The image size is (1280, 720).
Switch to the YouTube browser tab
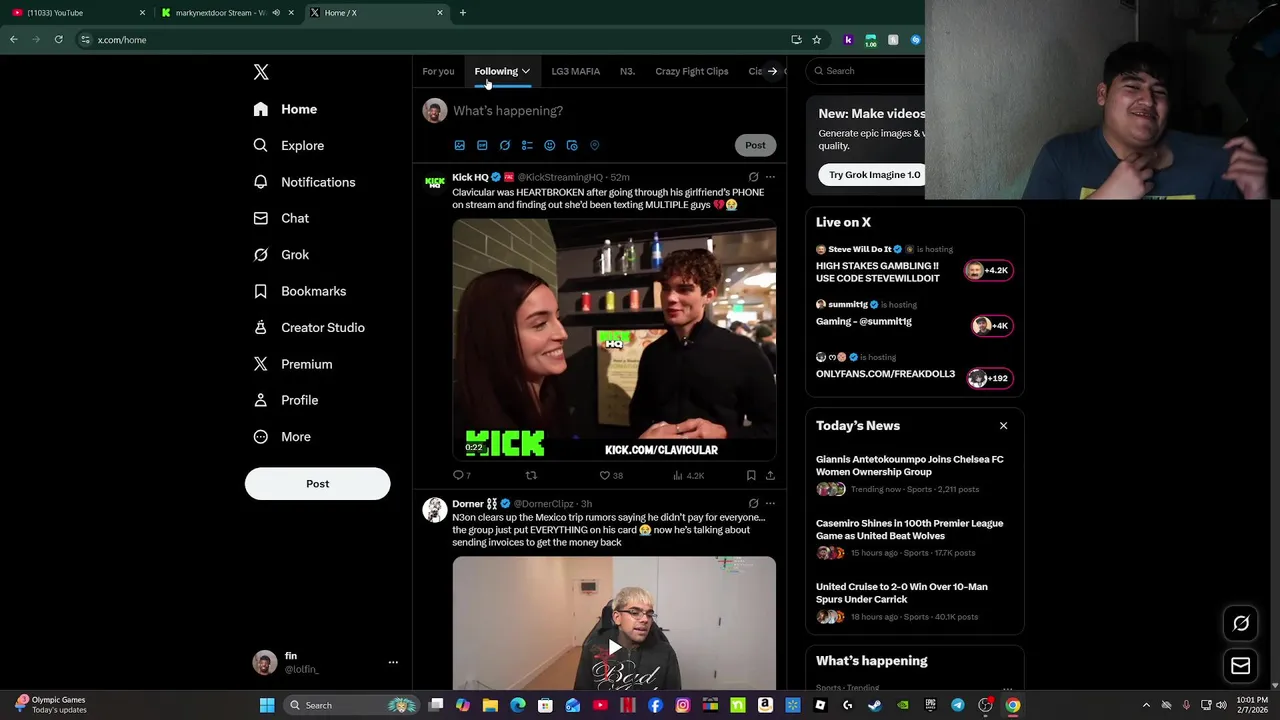tap(75, 13)
